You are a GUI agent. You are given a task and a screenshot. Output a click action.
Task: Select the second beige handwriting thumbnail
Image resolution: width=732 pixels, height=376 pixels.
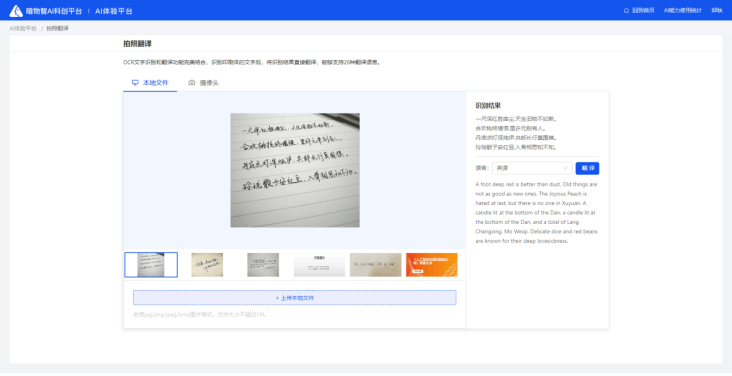point(207,265)
